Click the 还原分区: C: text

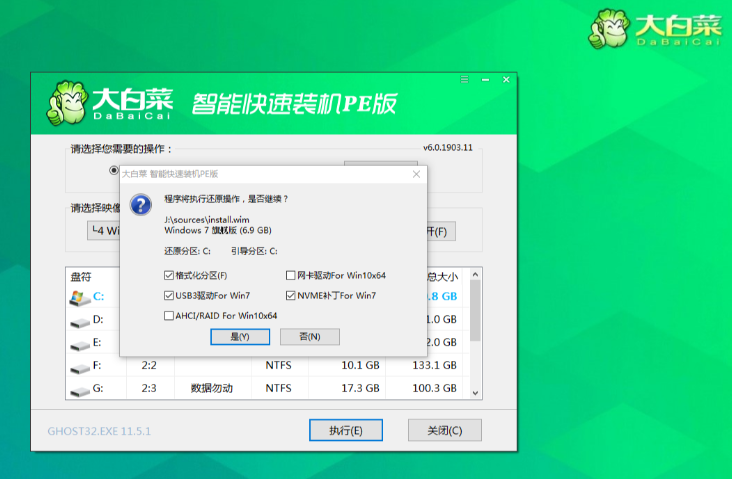pos(188,251)
